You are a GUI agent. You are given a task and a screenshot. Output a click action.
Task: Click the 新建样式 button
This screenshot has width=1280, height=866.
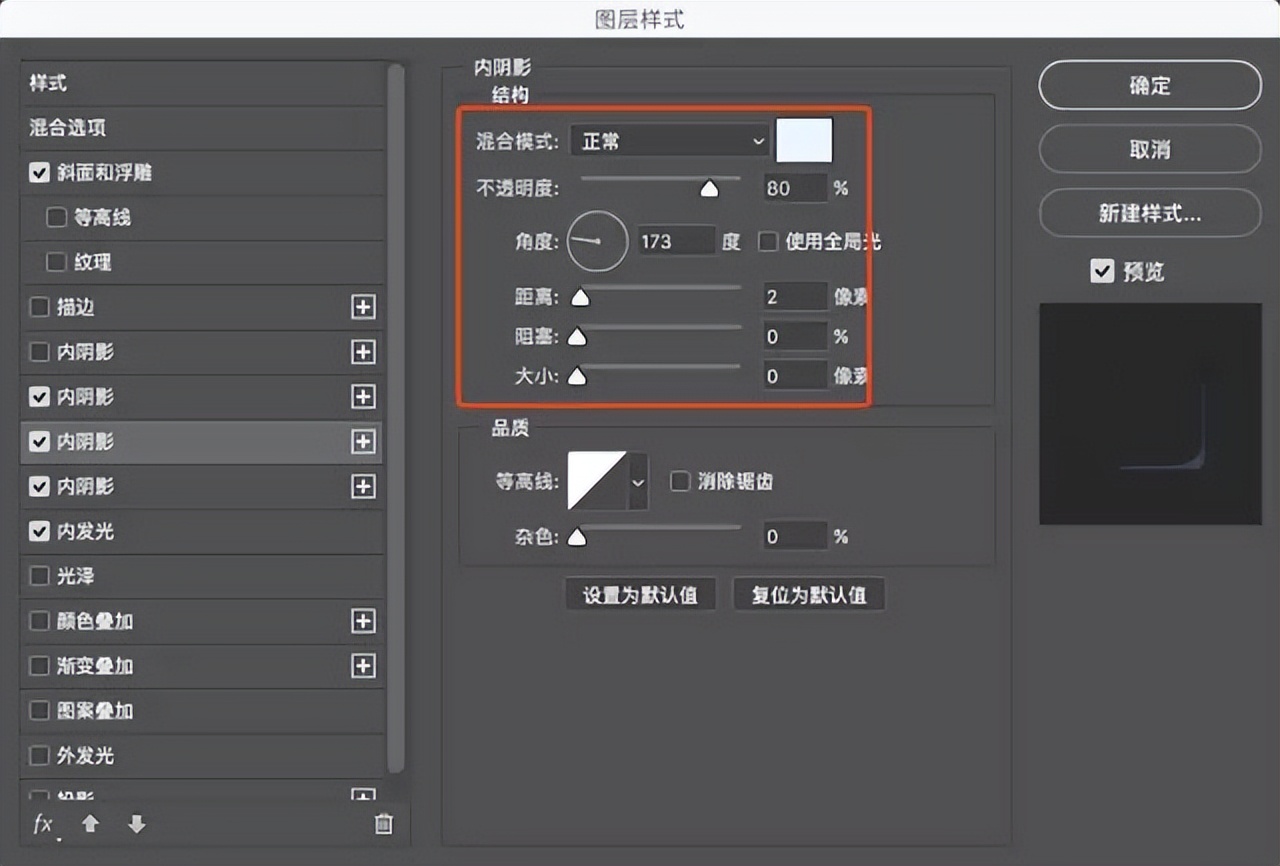tap(1149, 213)
